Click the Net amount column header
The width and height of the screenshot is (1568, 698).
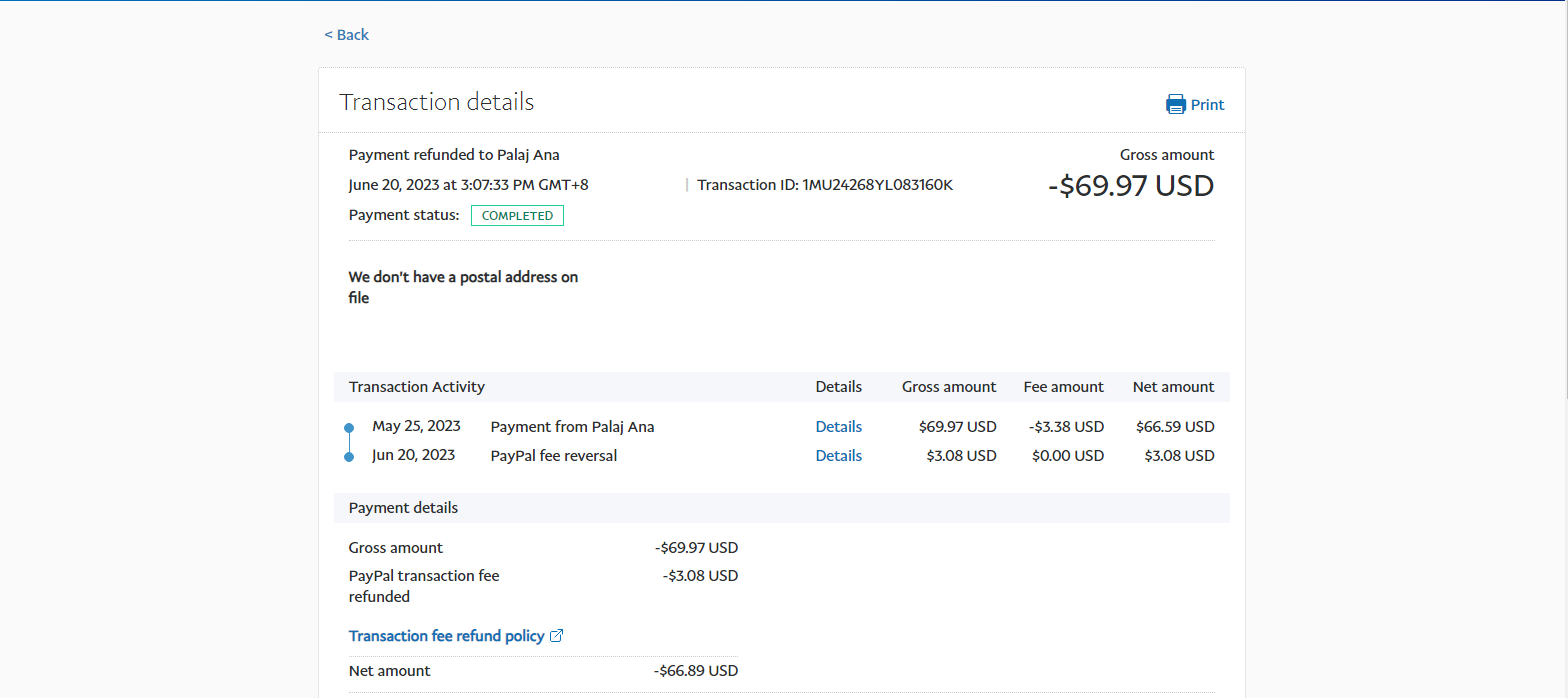1173,387
